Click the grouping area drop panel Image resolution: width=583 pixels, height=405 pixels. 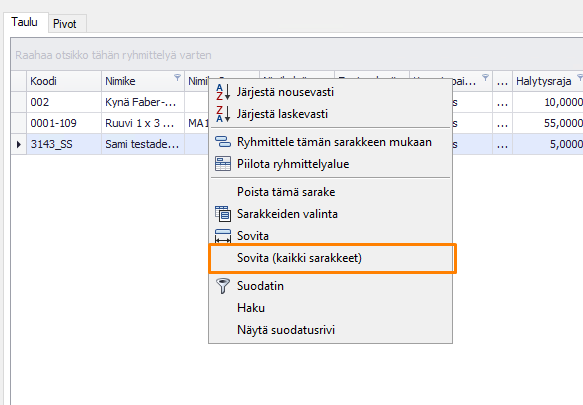coord(297,55)
